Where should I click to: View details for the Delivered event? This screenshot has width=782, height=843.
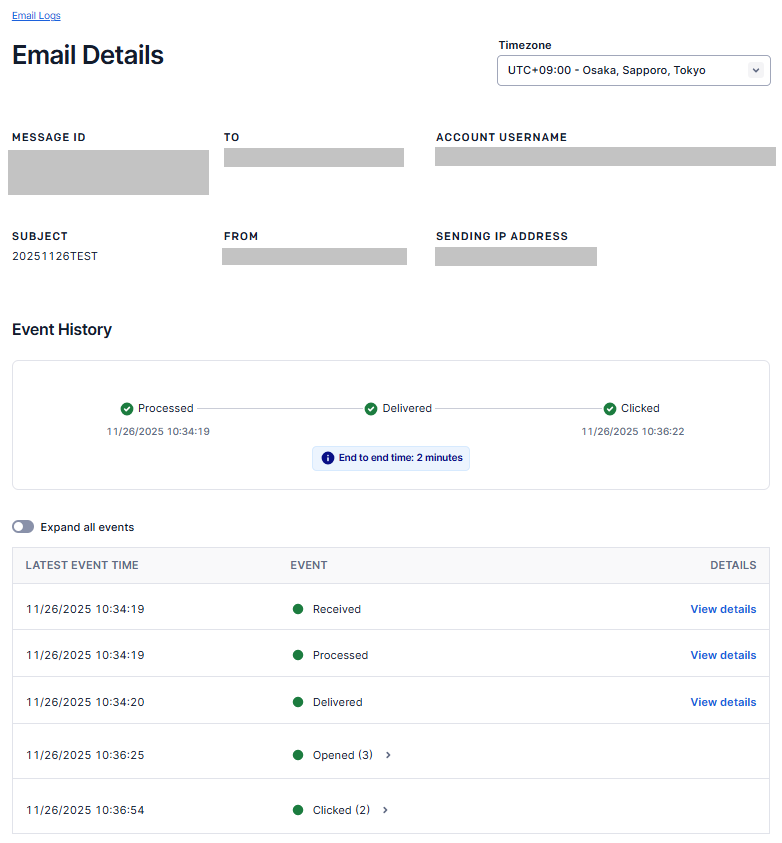(x=722, y=702)
